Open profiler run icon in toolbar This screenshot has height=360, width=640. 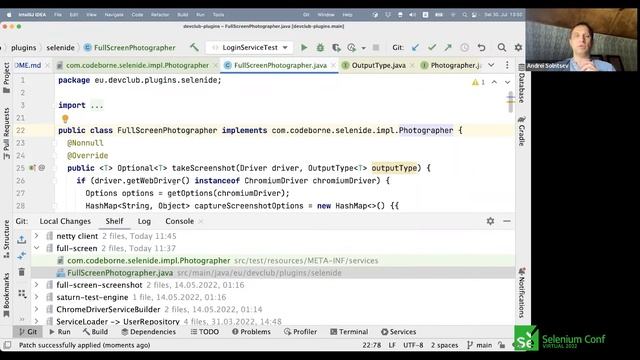[351, 47]
